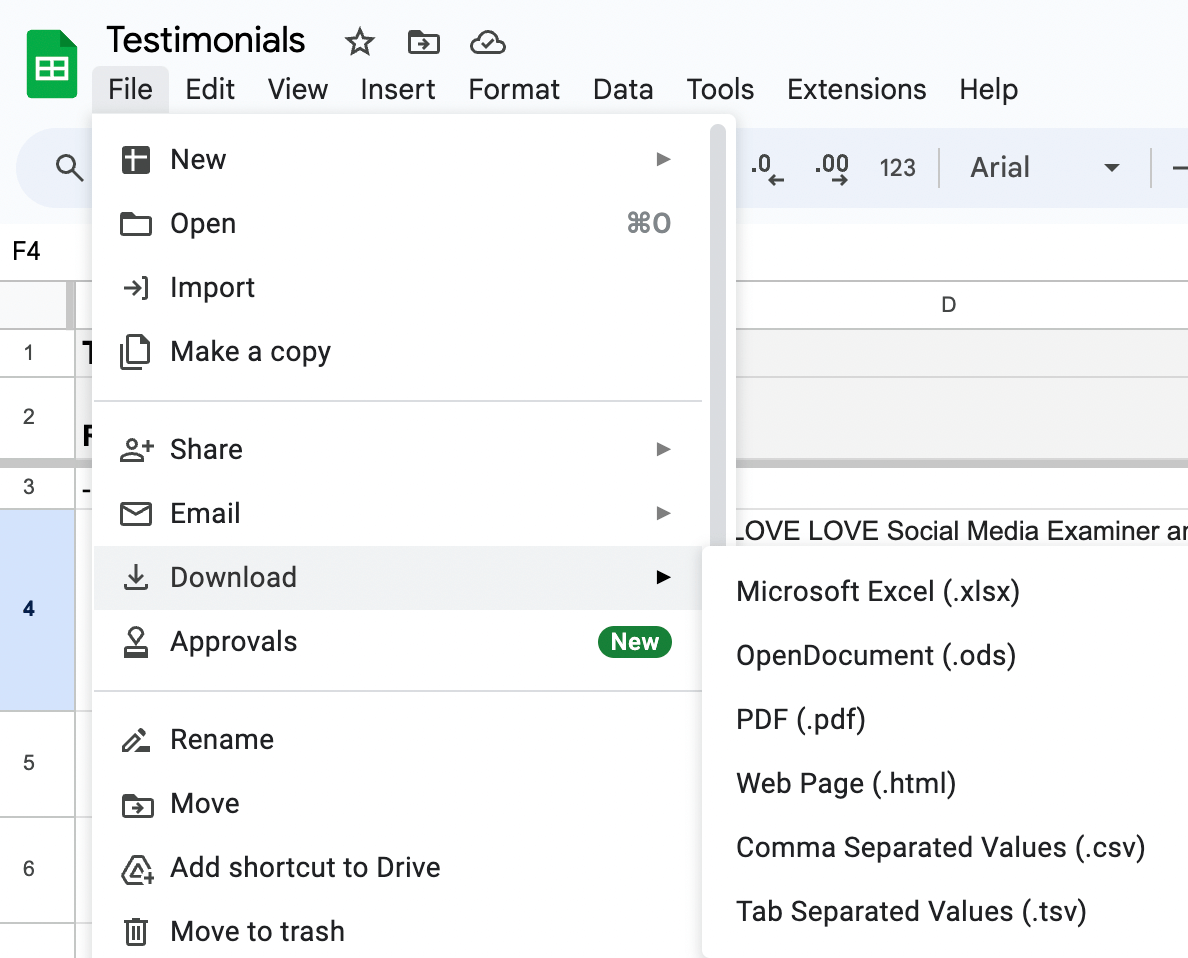Expand the Share submenu arrow

point(664,449)
